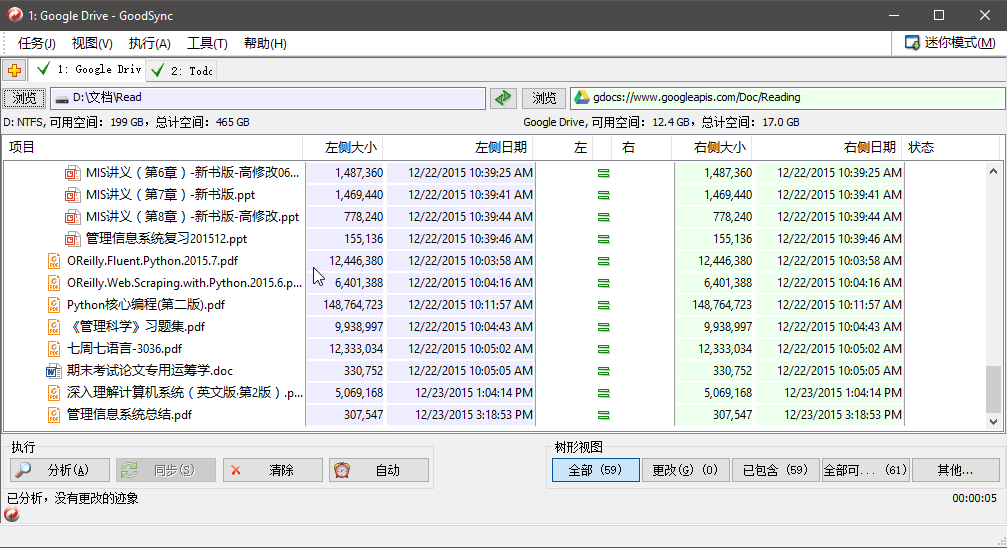
Task: Select 全部 (59) tree view filter
Action: 596,470
